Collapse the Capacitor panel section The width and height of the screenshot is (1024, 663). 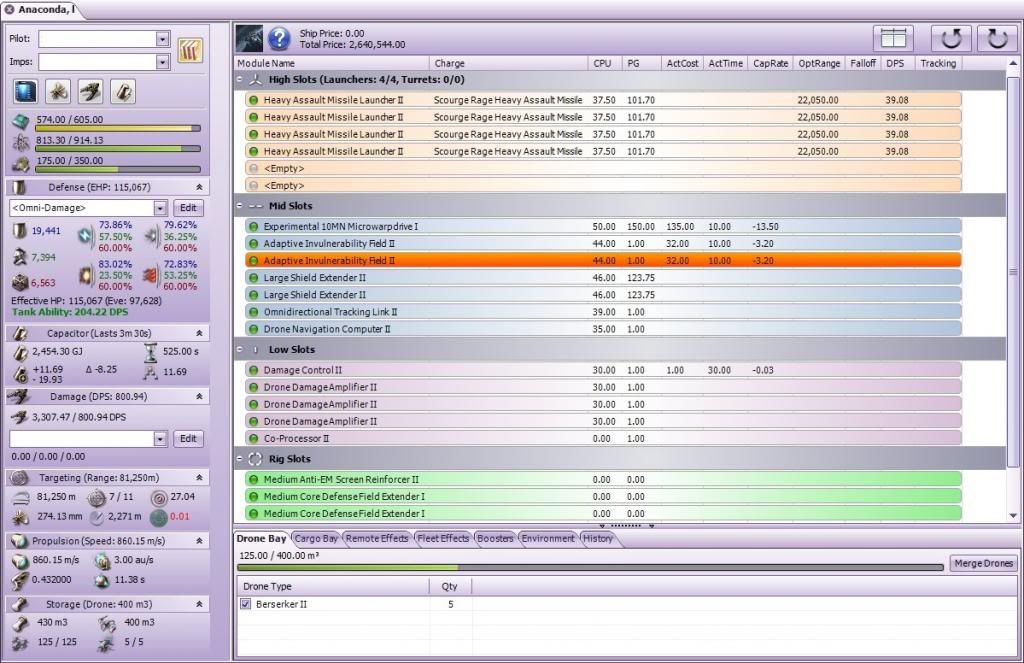[198, 333]
